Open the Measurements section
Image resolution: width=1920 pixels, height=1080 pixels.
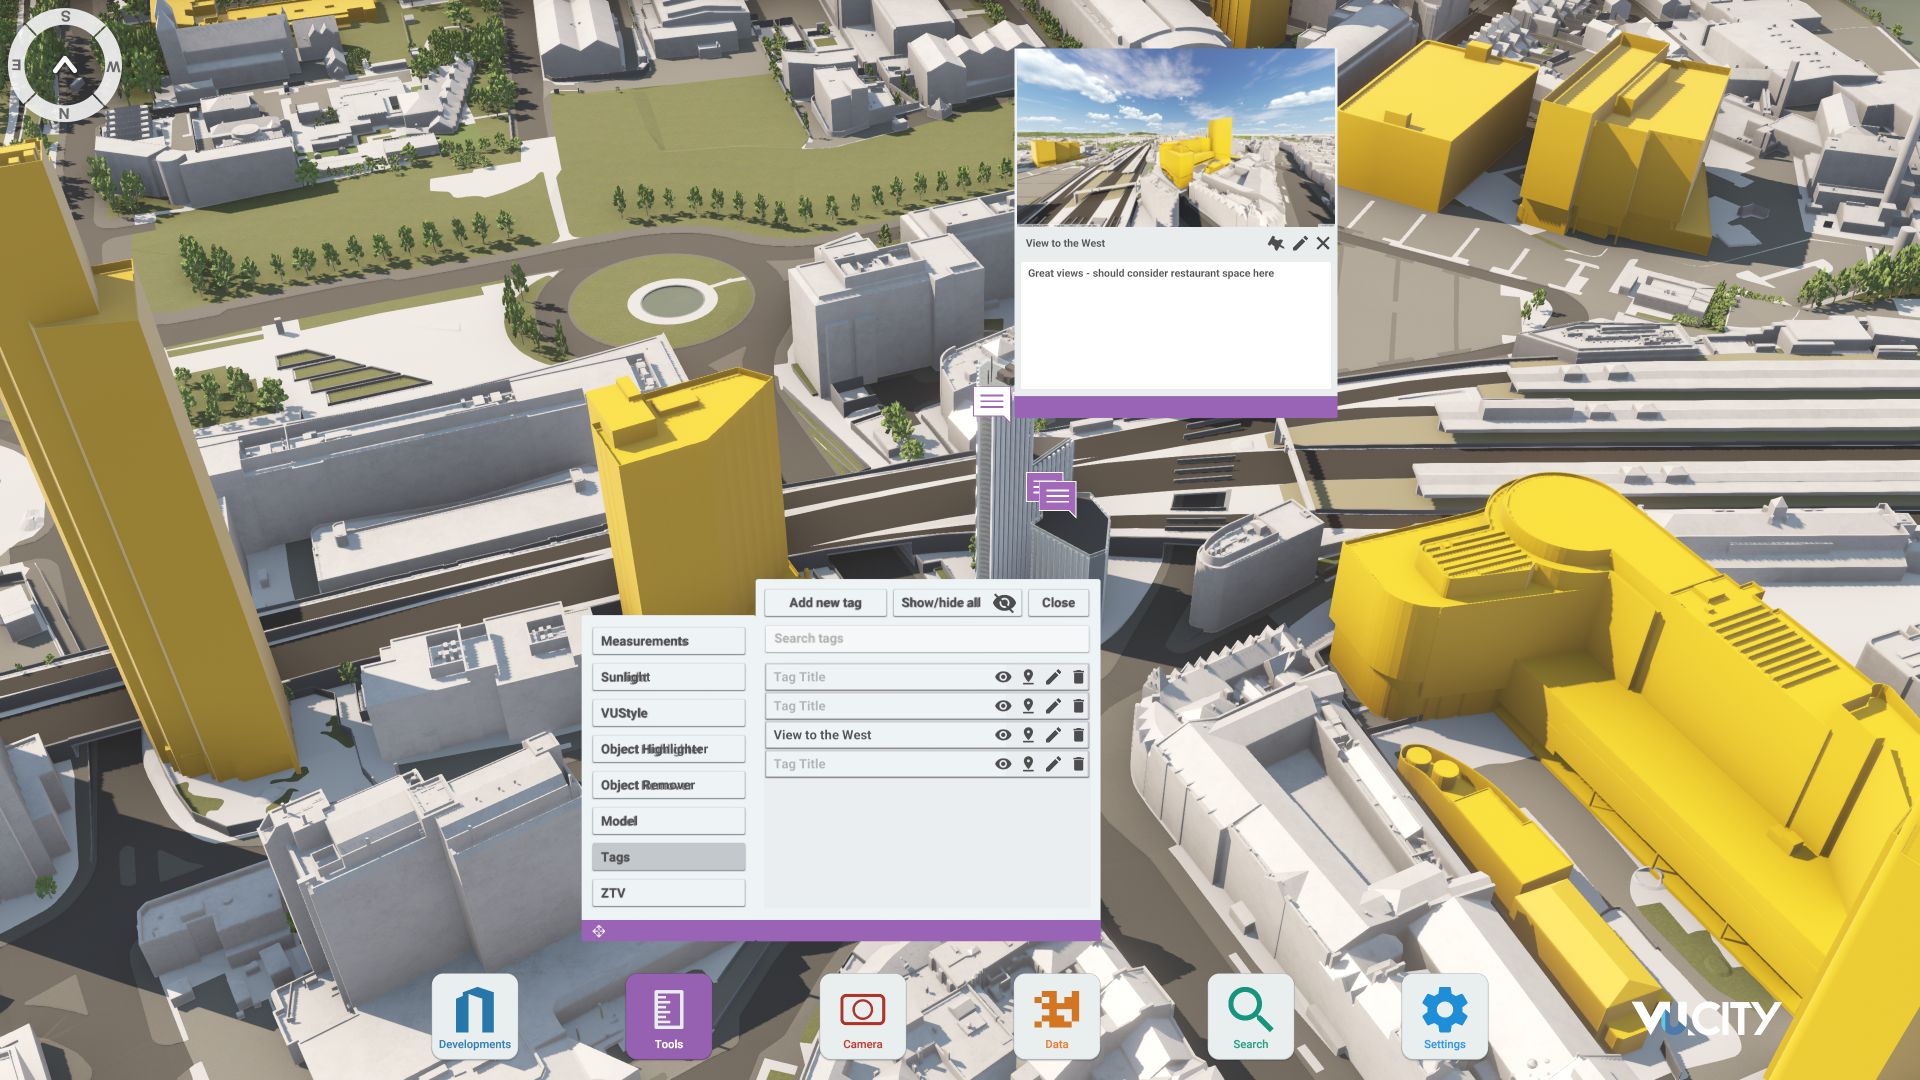click(668, 640)
